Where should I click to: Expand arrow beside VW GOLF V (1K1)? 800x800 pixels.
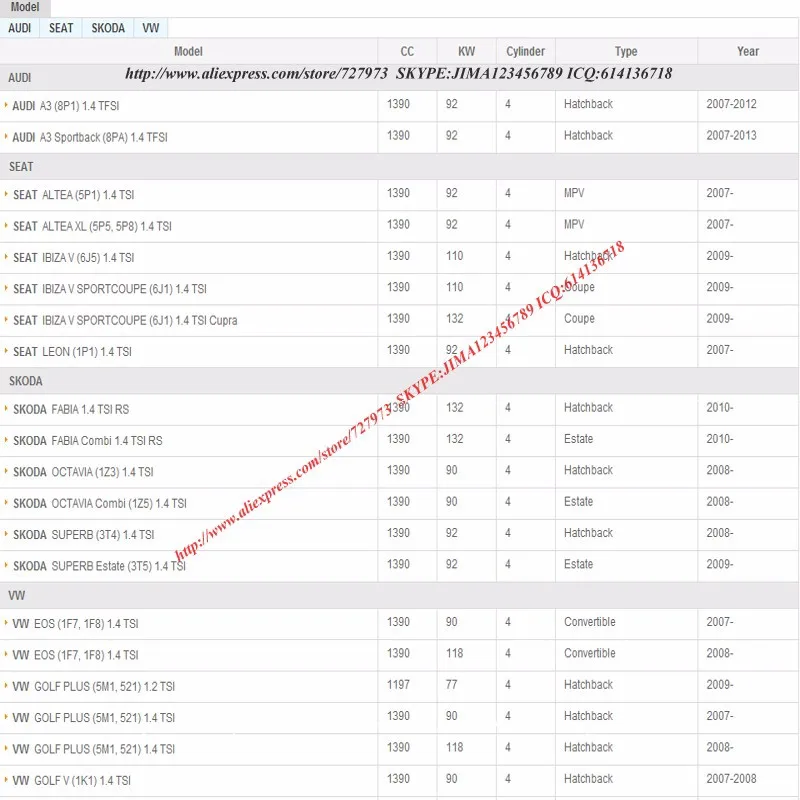pyautogui.click(x=6, y=780)
